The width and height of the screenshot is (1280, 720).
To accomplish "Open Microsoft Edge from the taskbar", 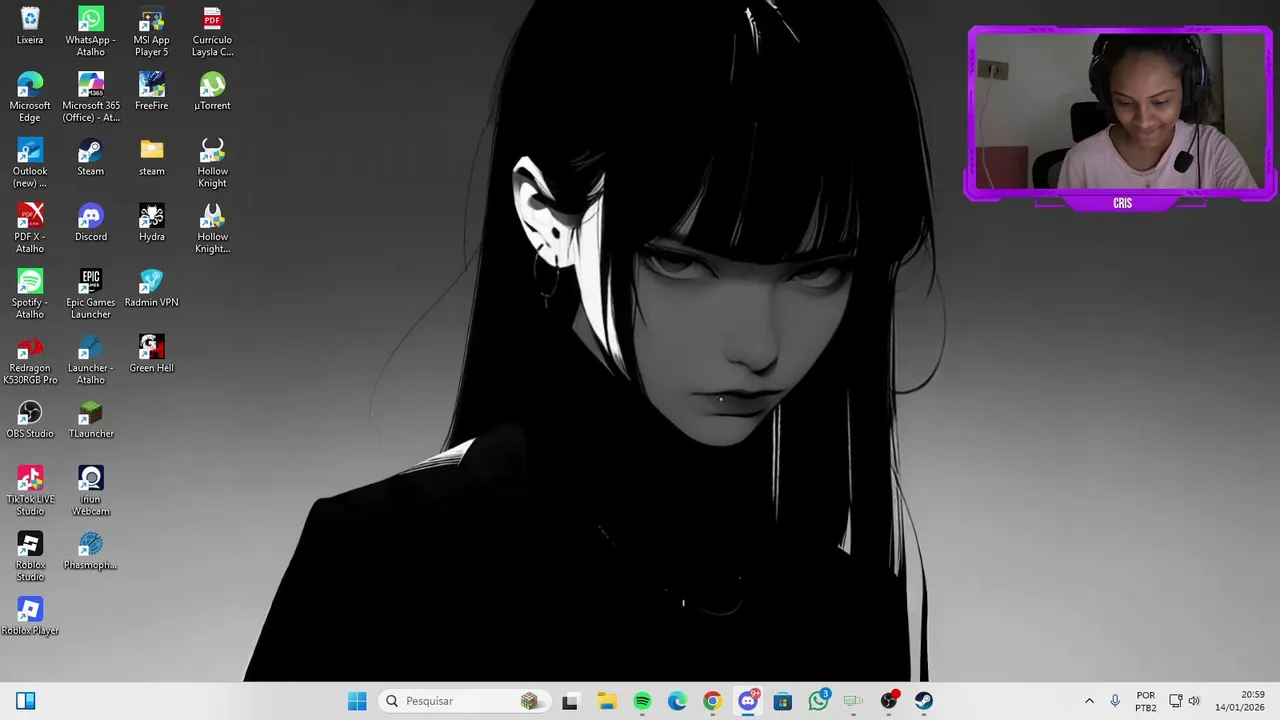I will click(x=677, y=701).
